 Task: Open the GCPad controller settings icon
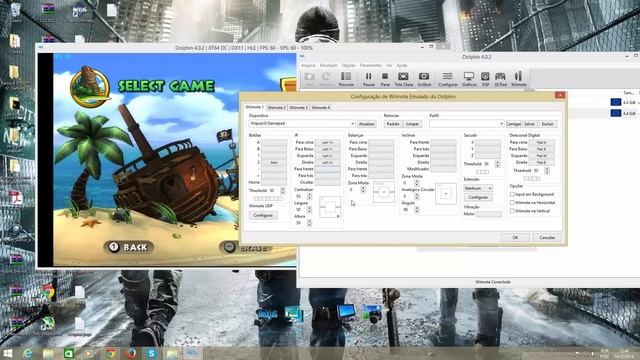coord(500,78)
